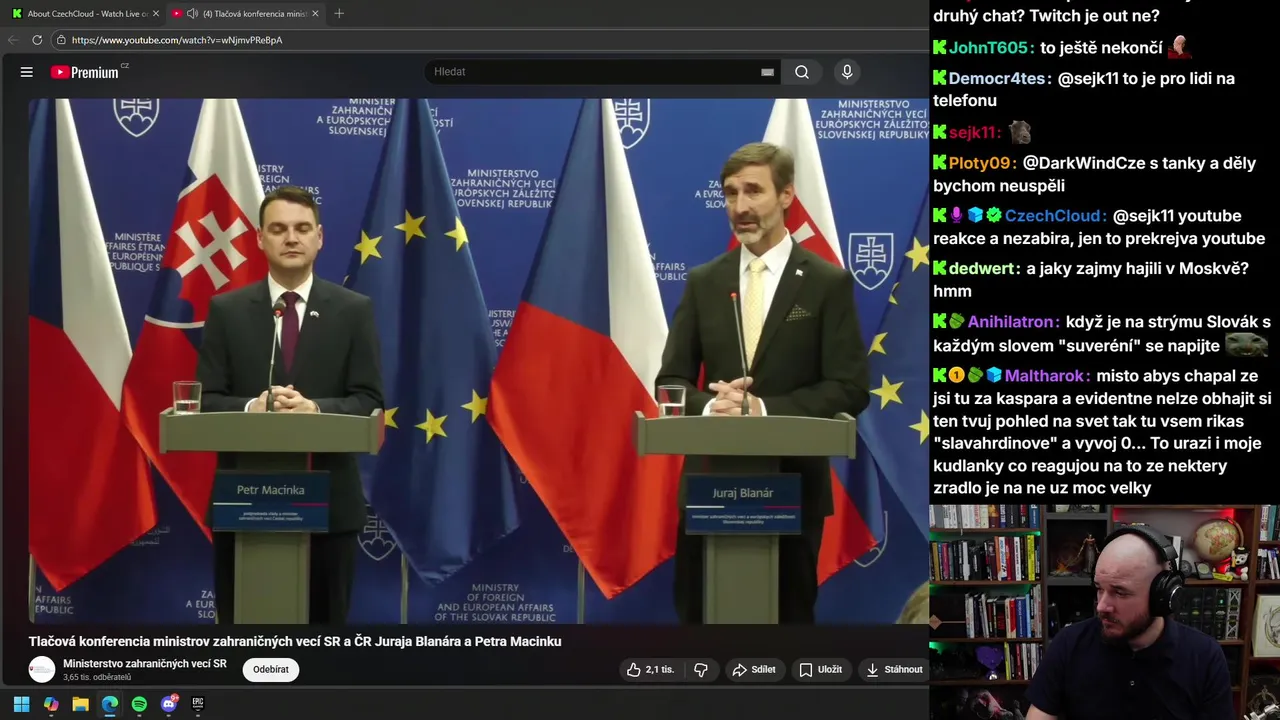Mute the tab via its speaker icon
1280x720 pixels.
[192, 14]
